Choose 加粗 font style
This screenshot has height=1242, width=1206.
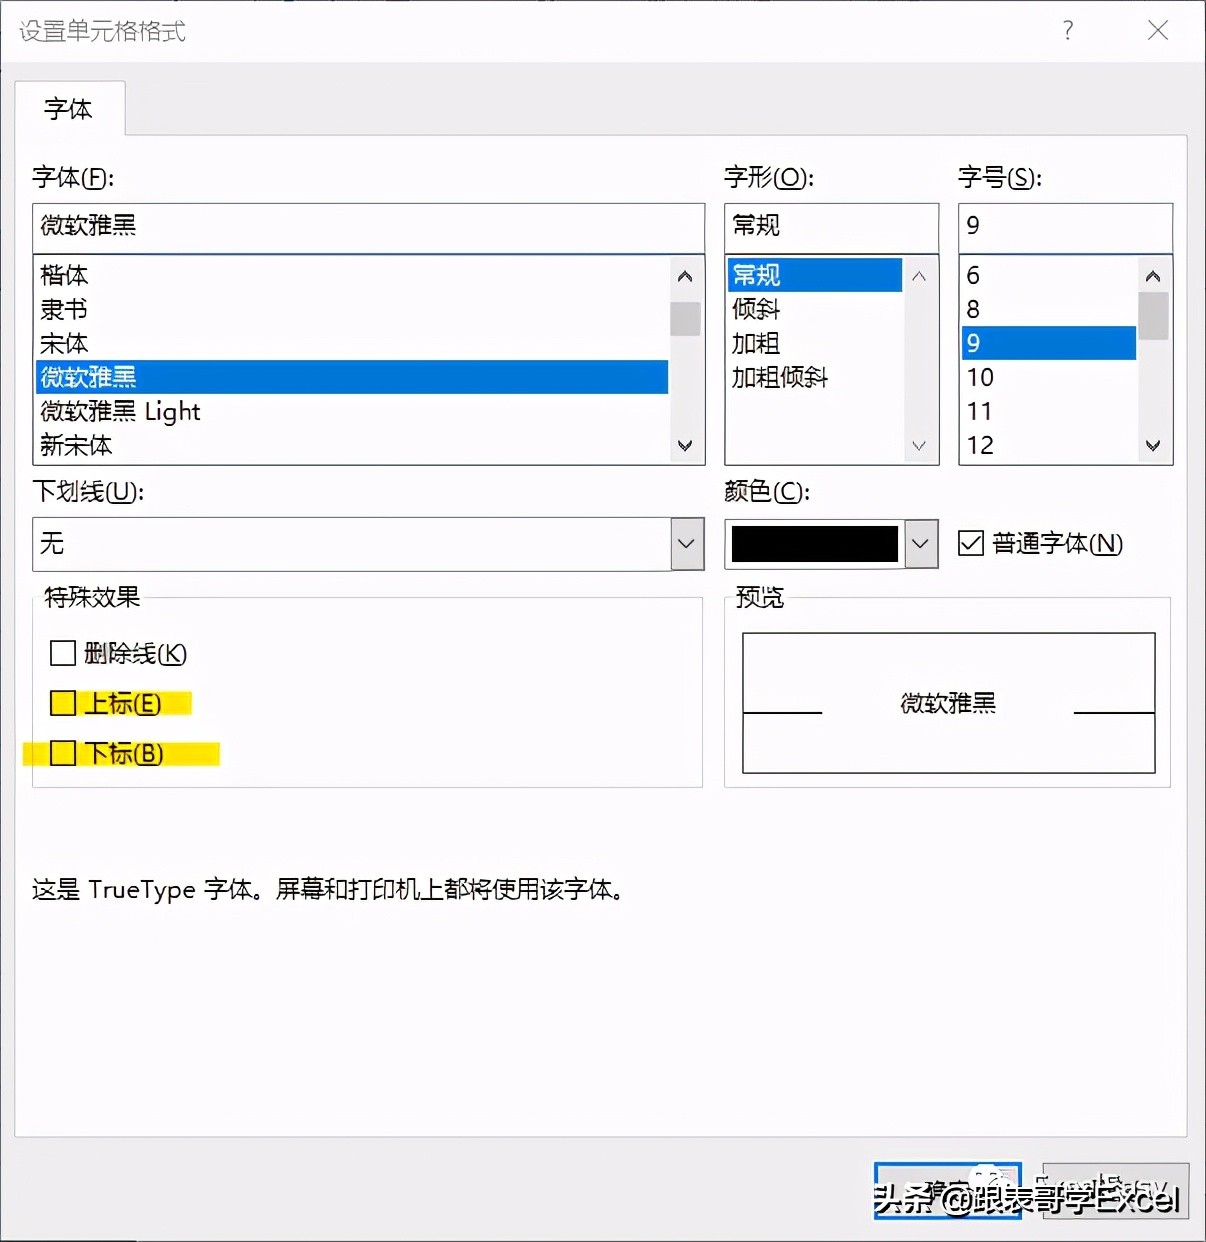pos(755,343)
